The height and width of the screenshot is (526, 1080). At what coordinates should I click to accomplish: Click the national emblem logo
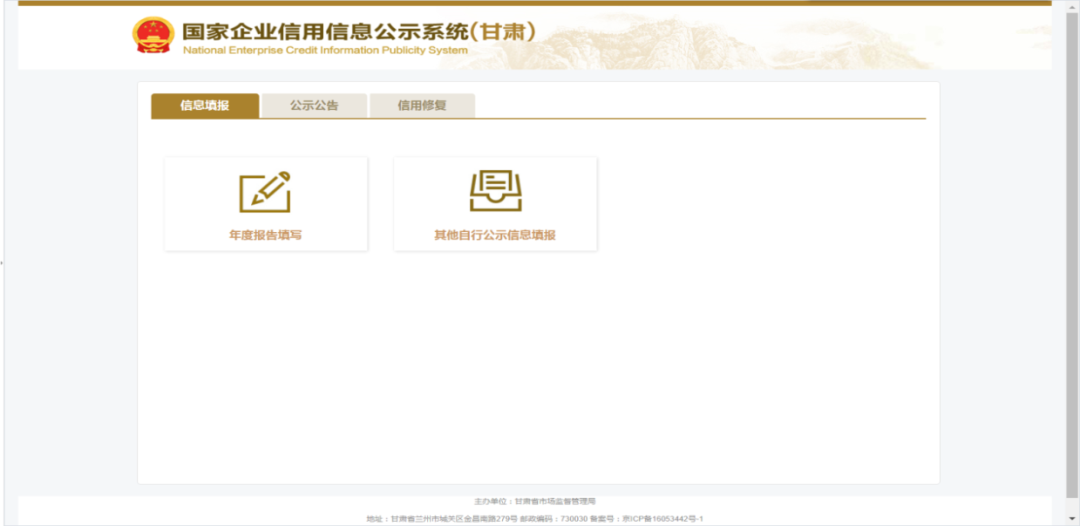[x=153, y=36]
